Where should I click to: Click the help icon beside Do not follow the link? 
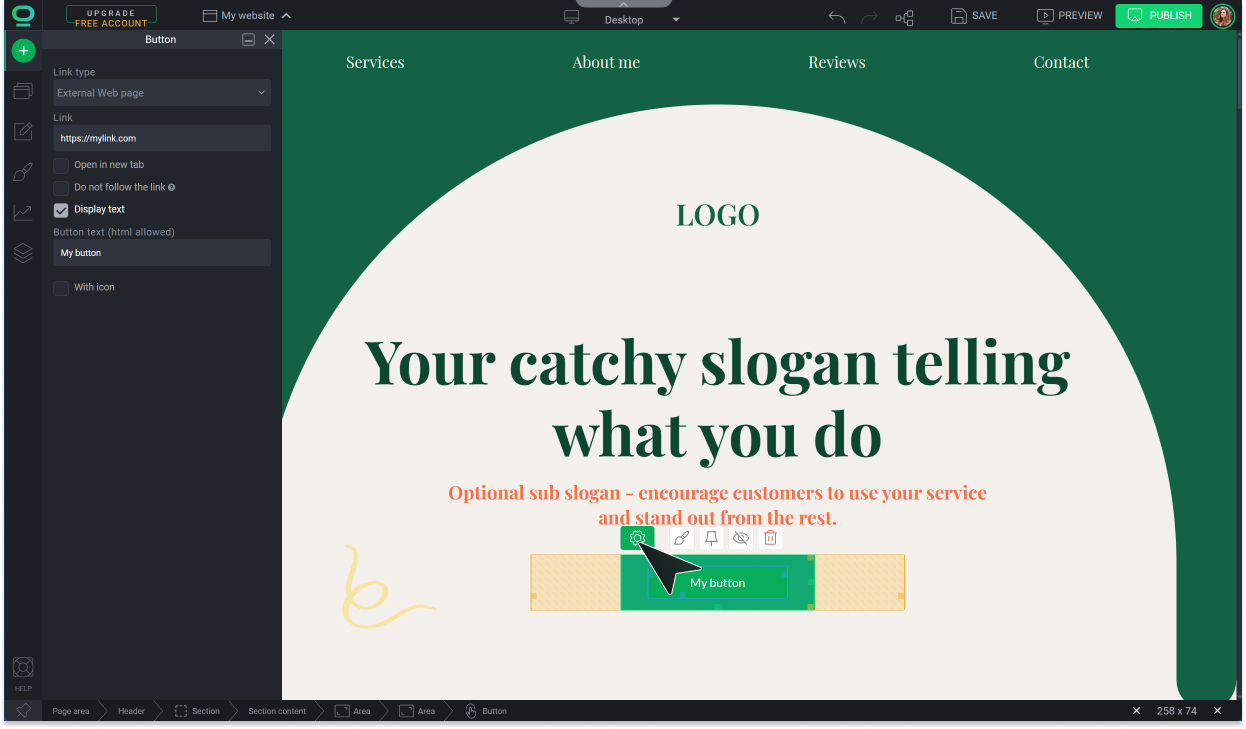click(x=172, y=187)
